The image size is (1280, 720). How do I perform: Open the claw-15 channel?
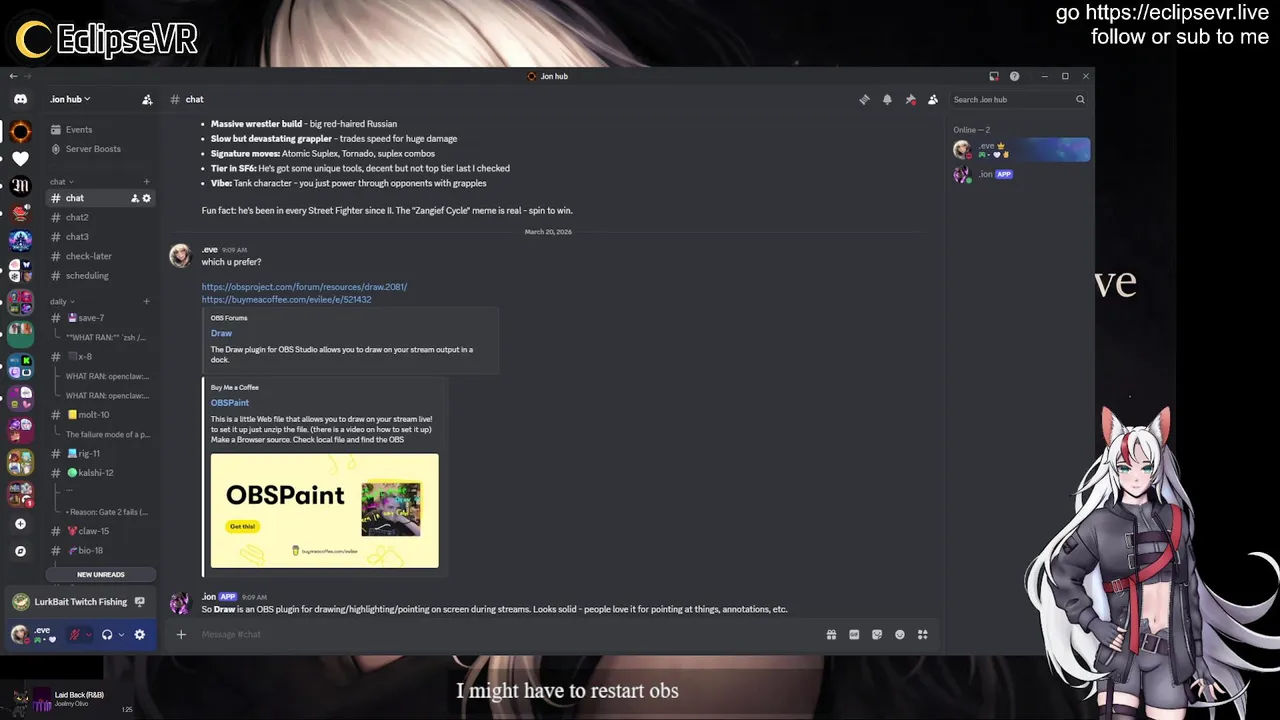coord(94,531)
